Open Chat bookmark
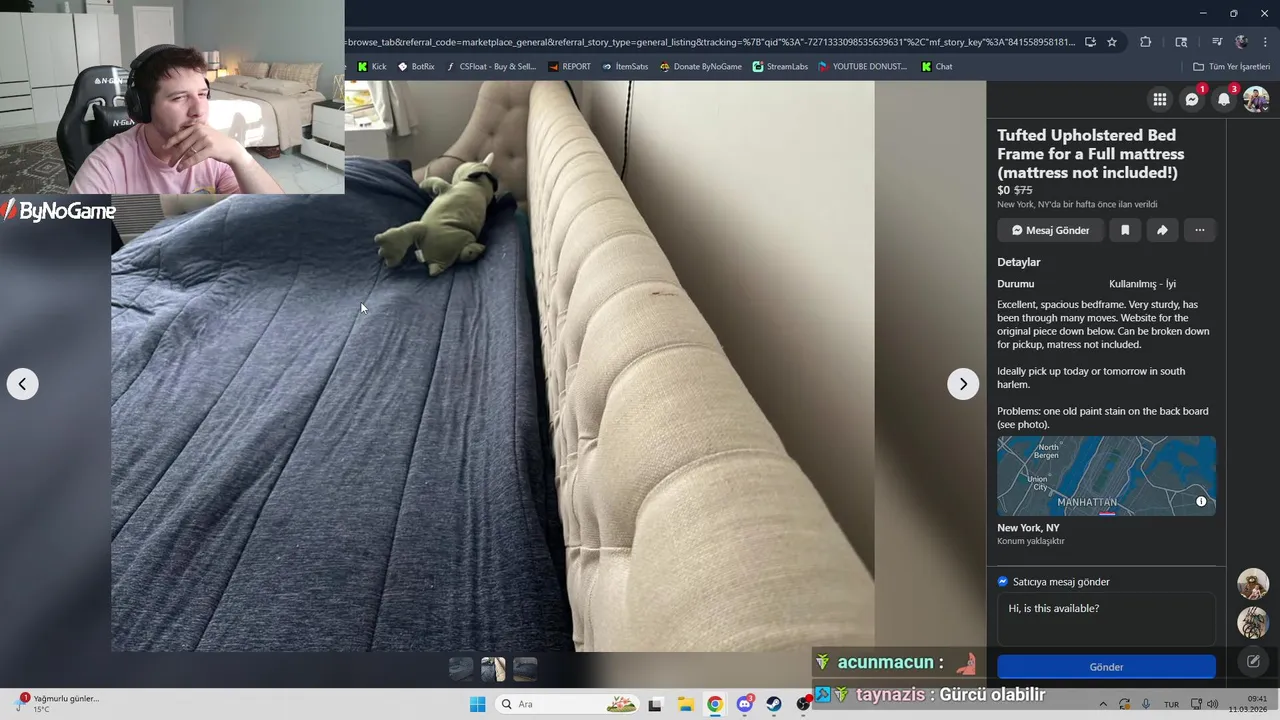The width and height of the screenshot is (1280, 720). pyautogui.click(x=937, y=67)
